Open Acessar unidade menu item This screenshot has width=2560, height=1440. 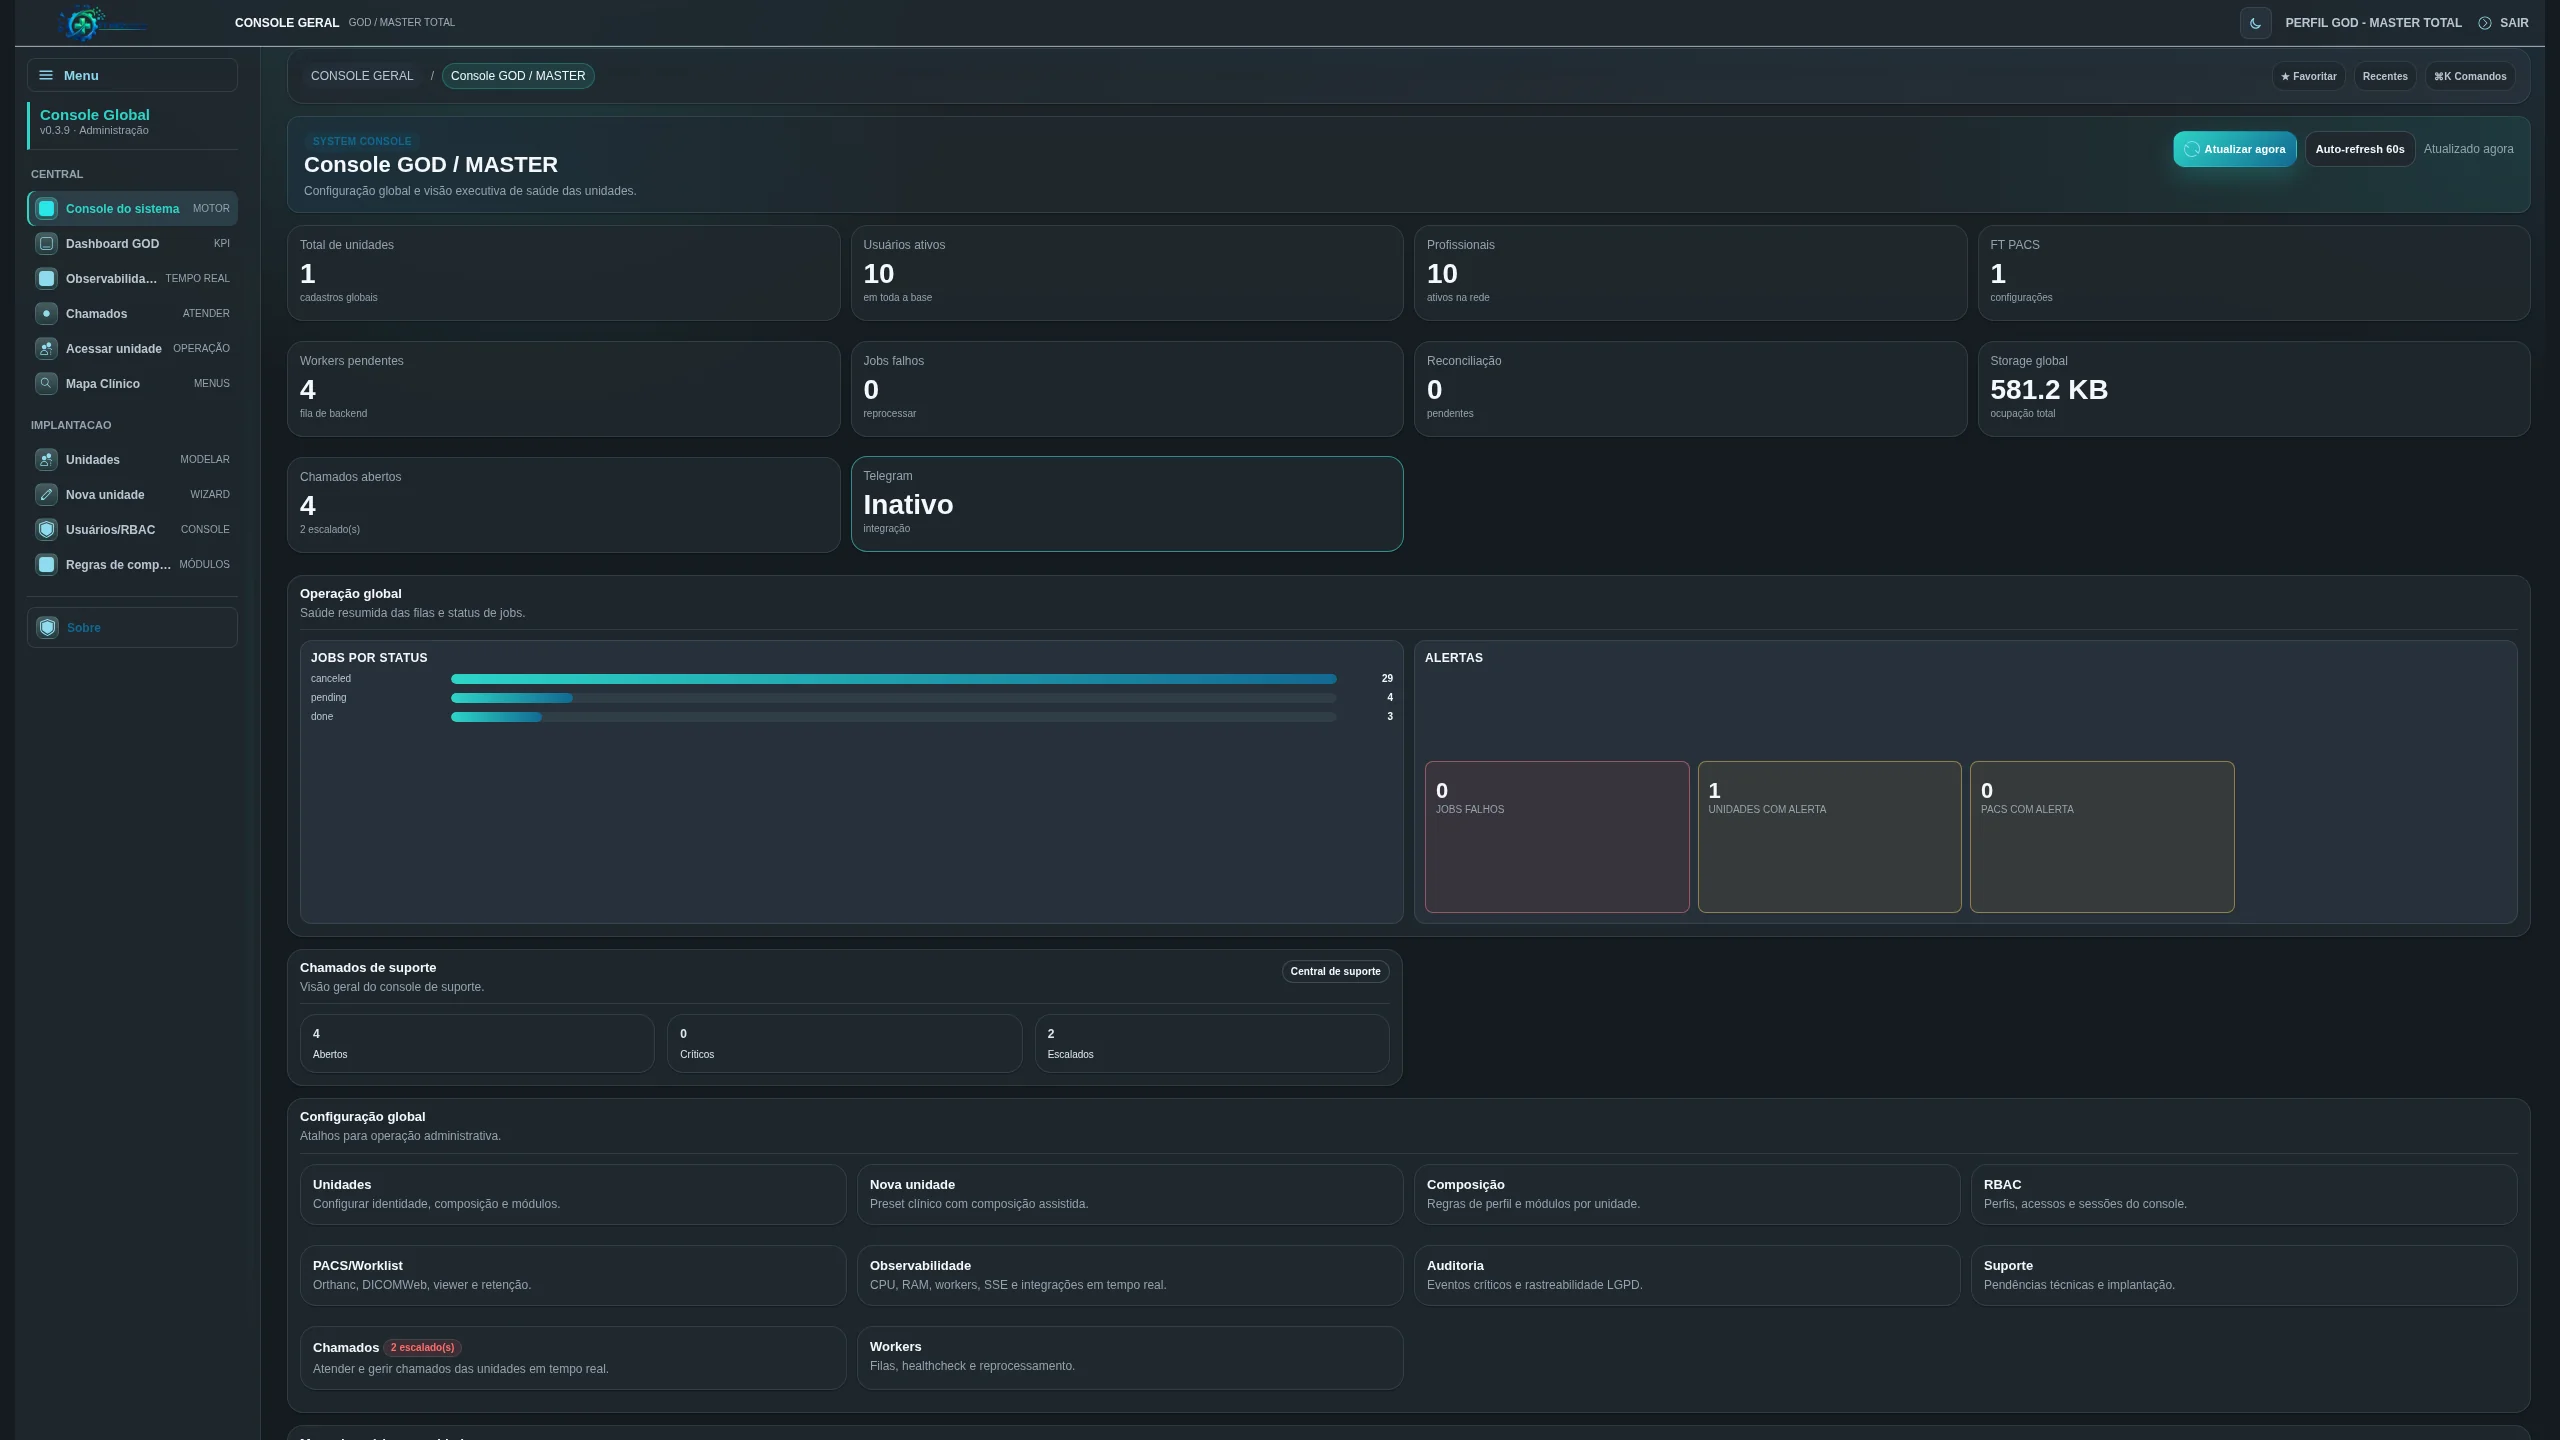132,349
